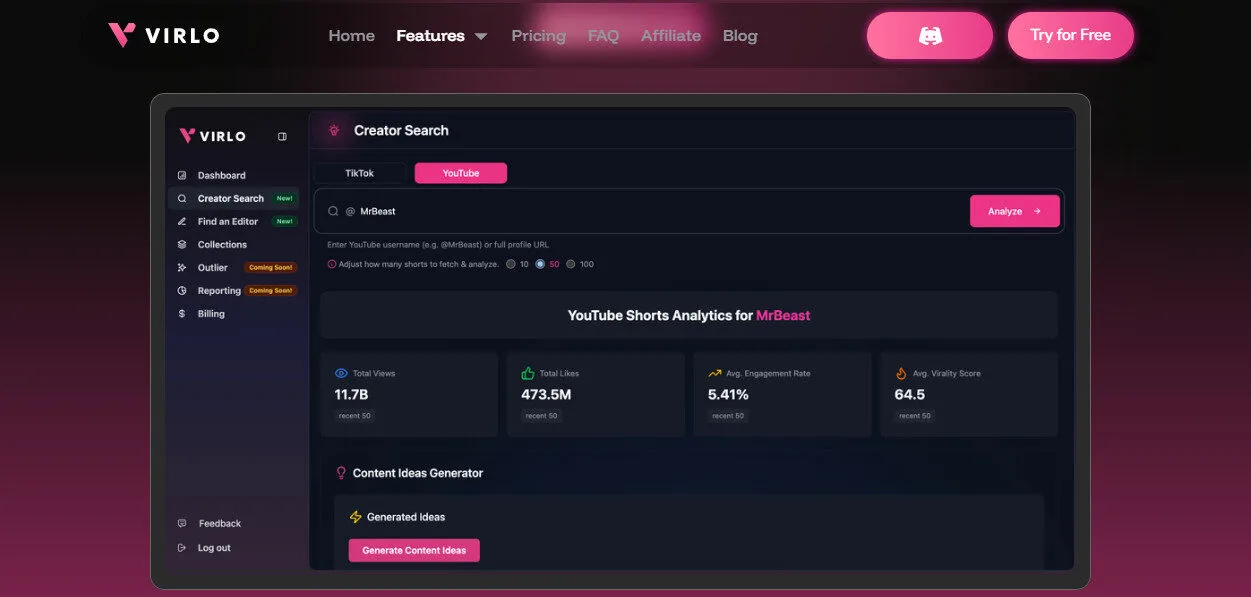Screen dimensions: 1251x597
Task: Click the Try for Free button
Action: [x=1071, y=34]
